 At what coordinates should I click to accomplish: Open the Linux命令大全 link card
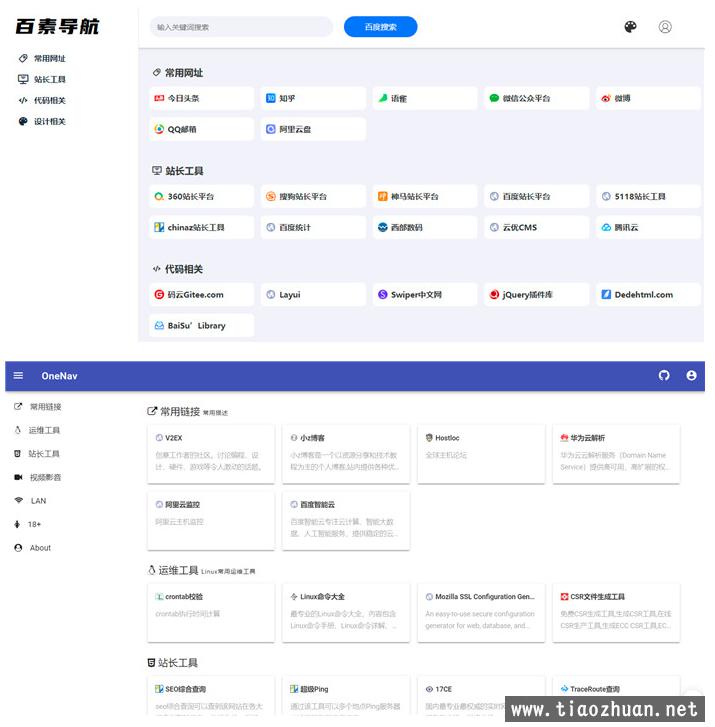(x=346, y=613)
